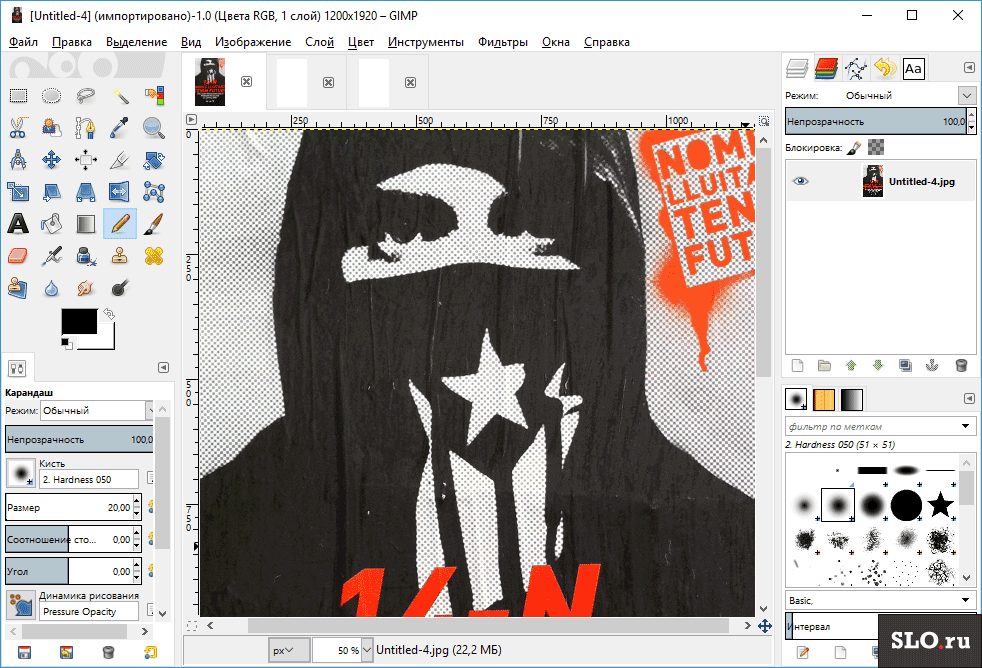Toggle lock alpha channel checkerboard icon
The image size is (982, 668).
(876, 148)
